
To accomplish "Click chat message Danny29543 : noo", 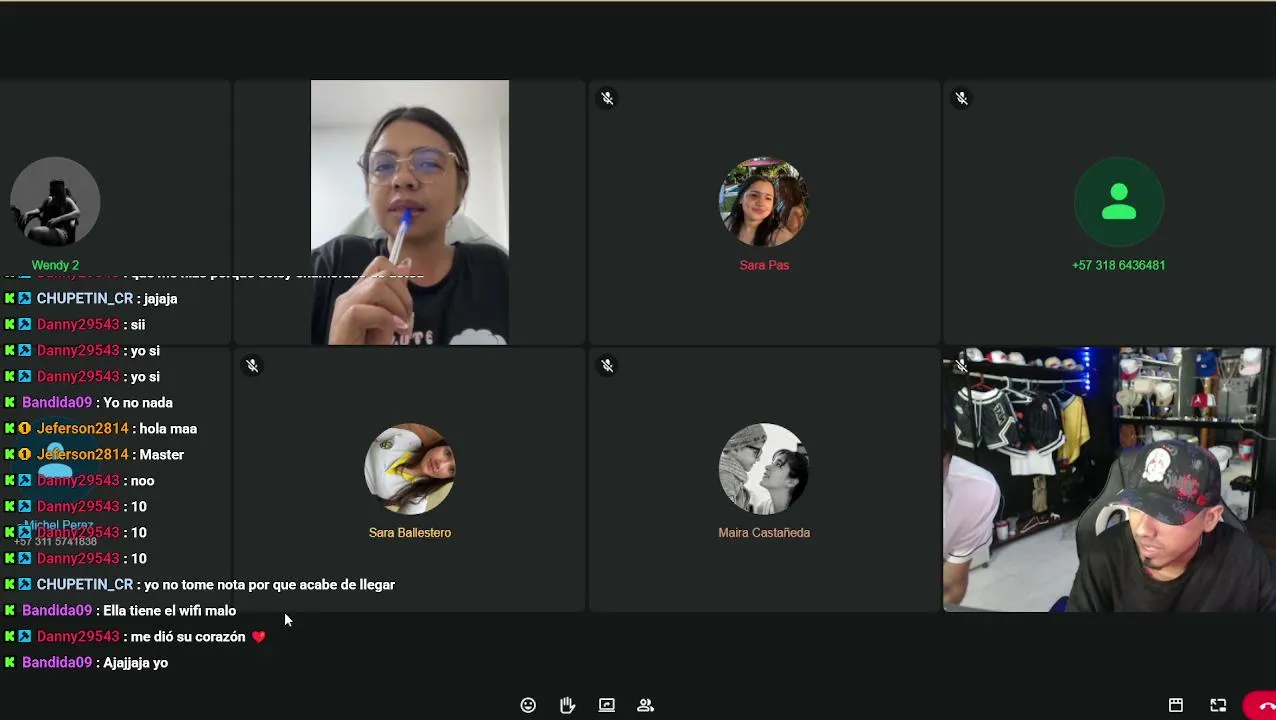I will pyautogui.click(x=80, y=480).
